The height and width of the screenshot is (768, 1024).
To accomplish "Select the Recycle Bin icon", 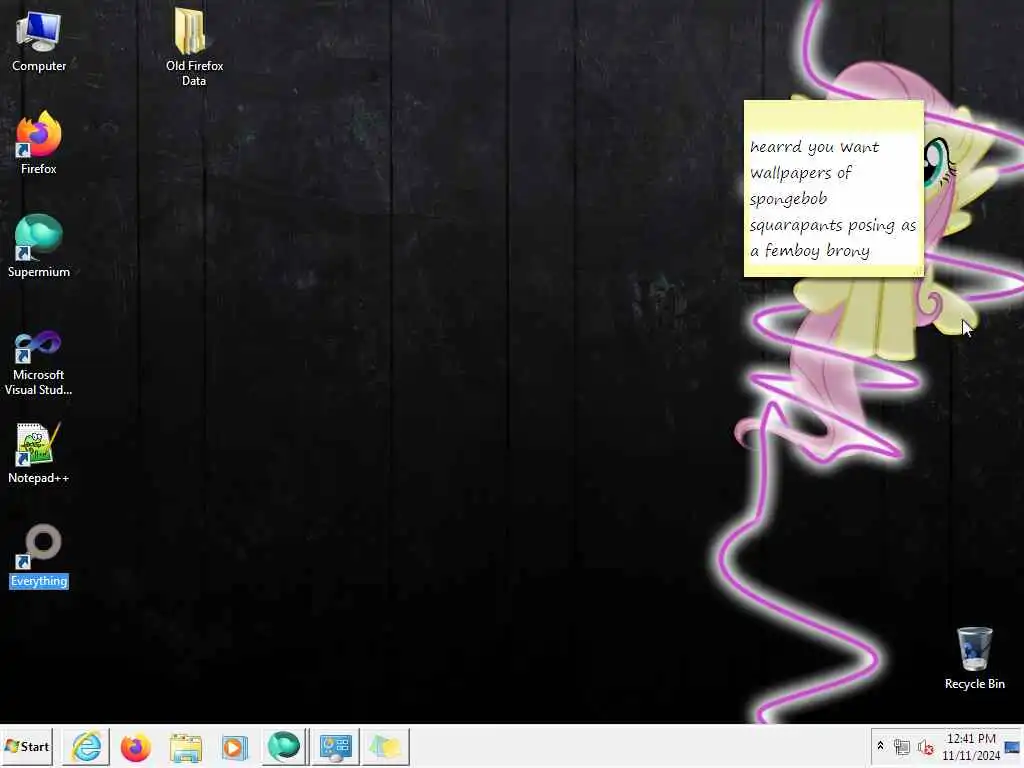I will (974, 658).
